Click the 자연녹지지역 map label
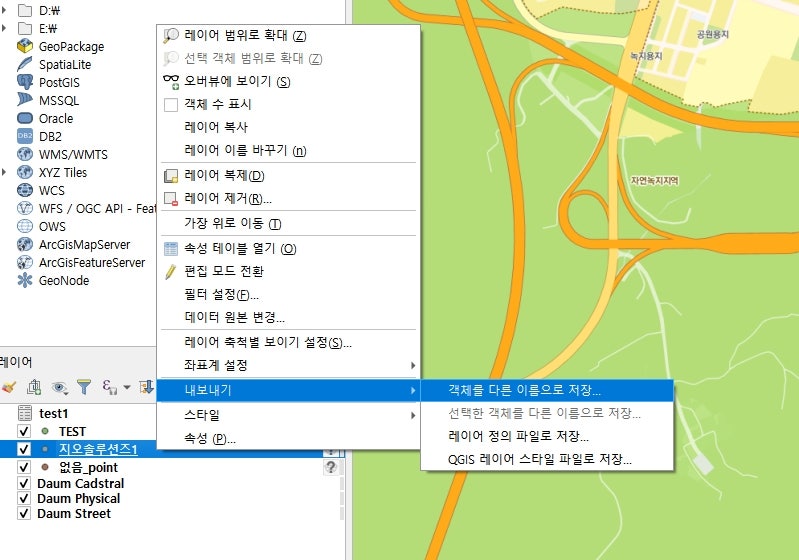The height and width of the screenshot is (560, 799). 654,180
